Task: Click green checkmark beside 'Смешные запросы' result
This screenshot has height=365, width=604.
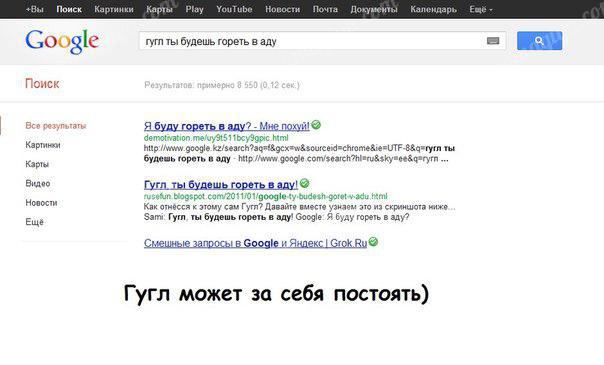Action: (x=373, y=242)
